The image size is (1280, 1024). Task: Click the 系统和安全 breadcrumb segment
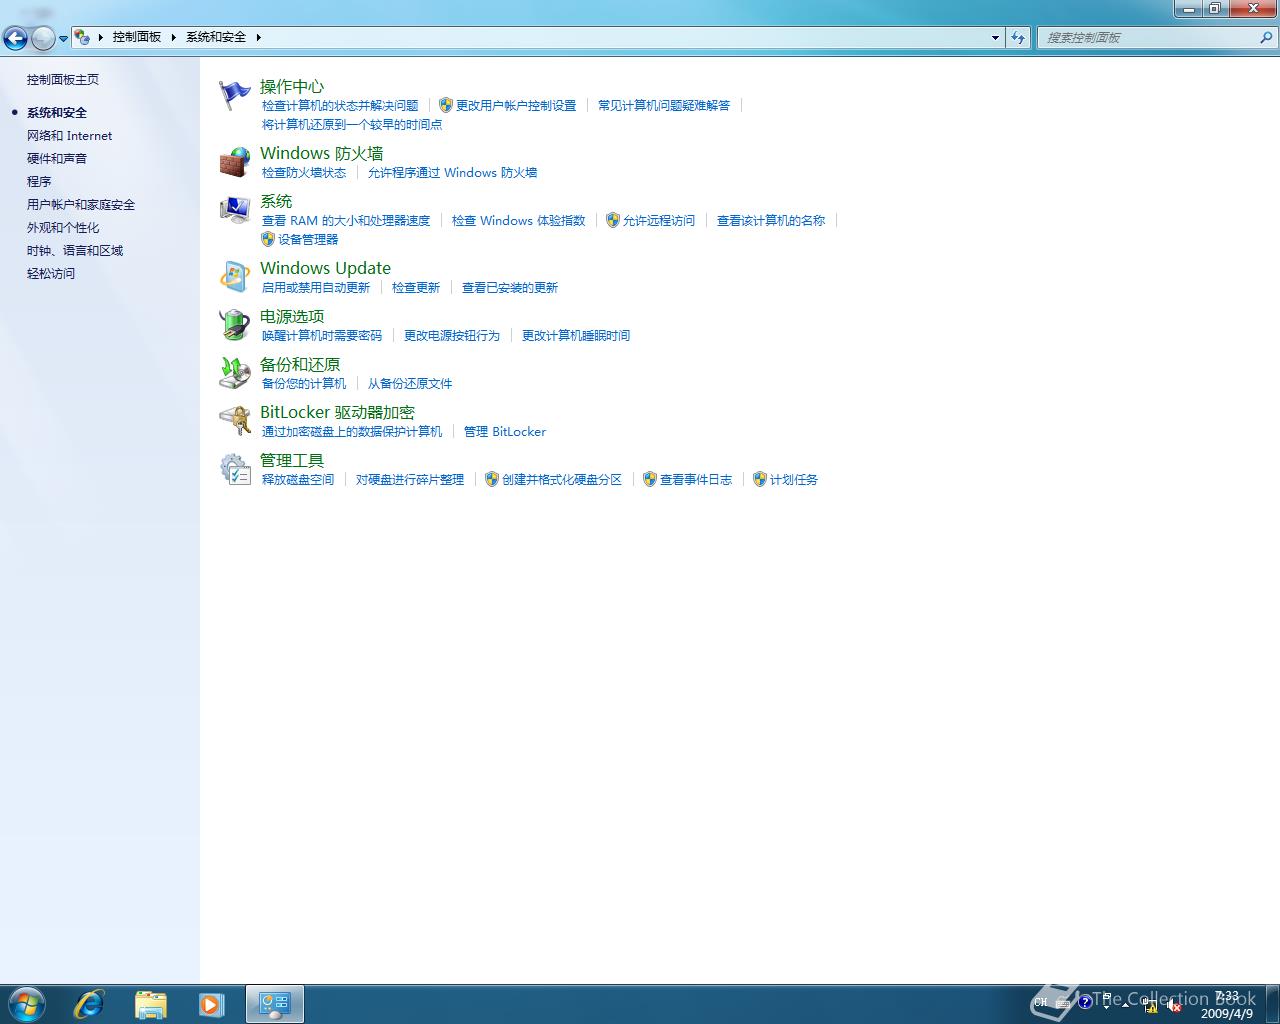pyautogui.click(x=216, y=37)
